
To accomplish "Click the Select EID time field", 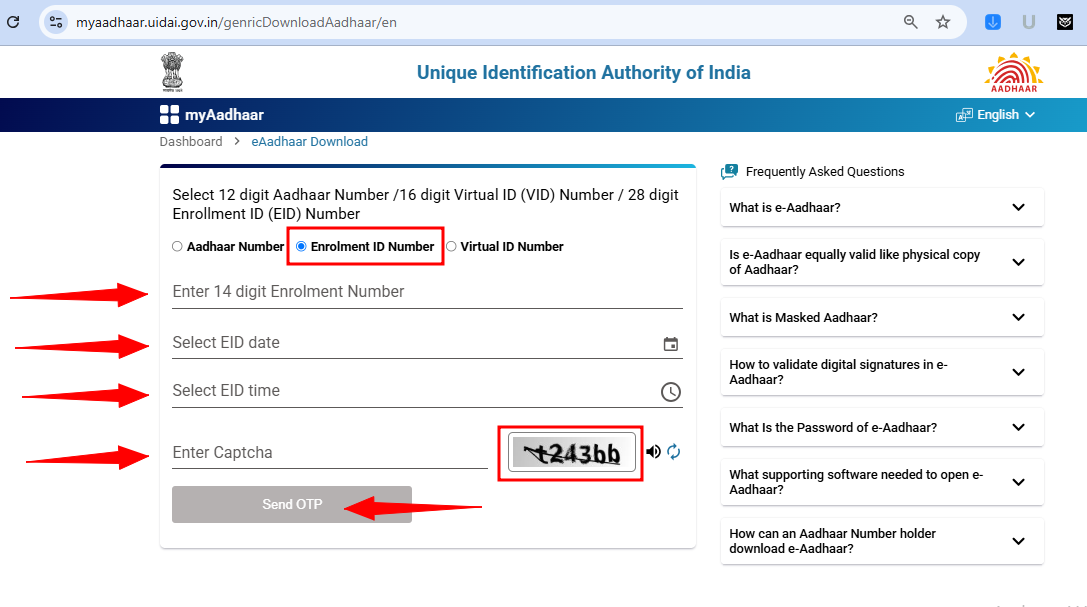I will (x=427, y=391).
